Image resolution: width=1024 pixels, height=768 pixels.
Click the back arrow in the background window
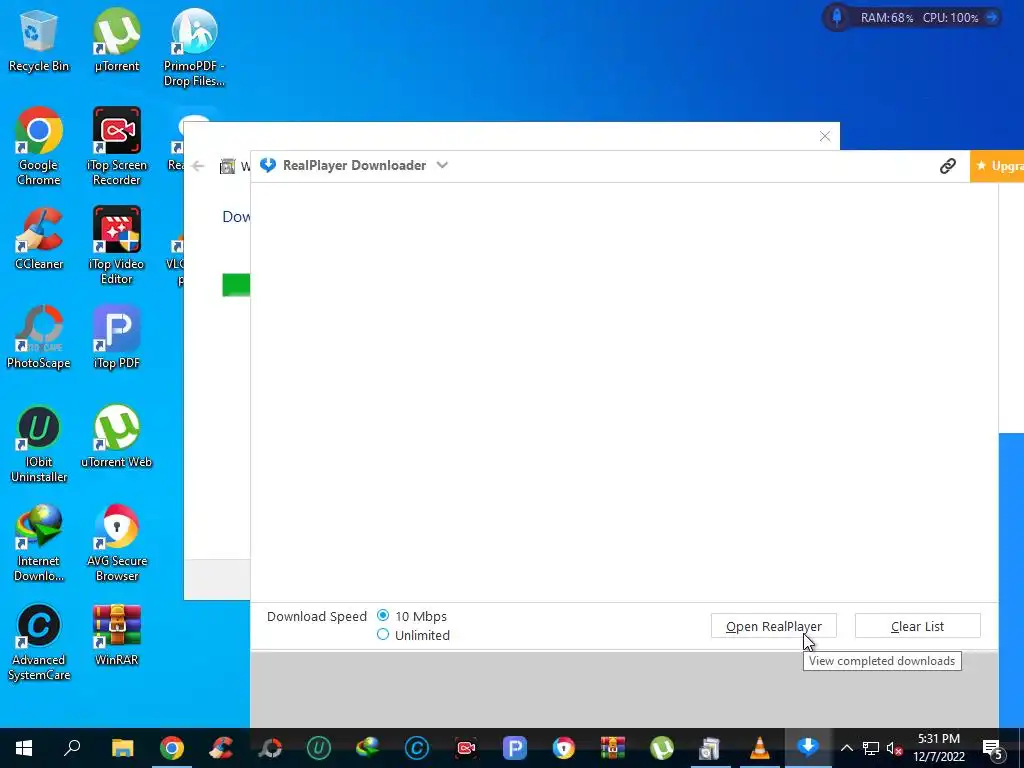[x=199, y=167]
